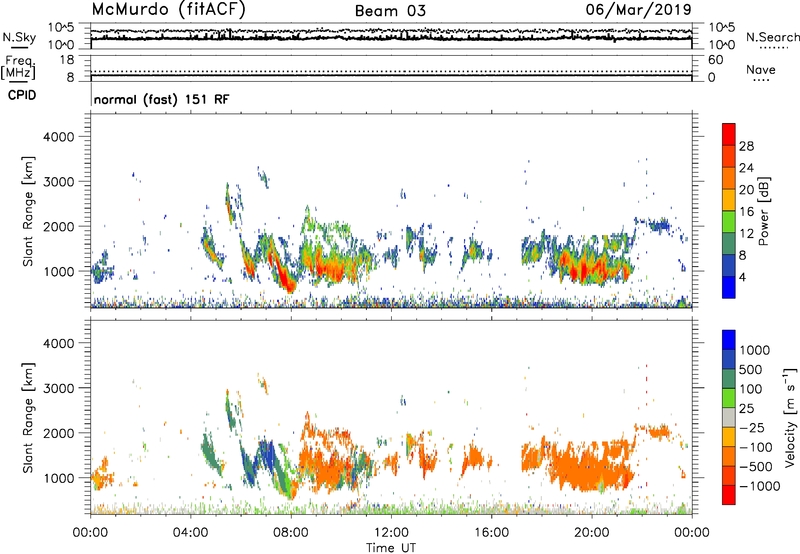Click the 'N.Search' legend label
This screenshot has height=554, width=800.
[772, 37]
